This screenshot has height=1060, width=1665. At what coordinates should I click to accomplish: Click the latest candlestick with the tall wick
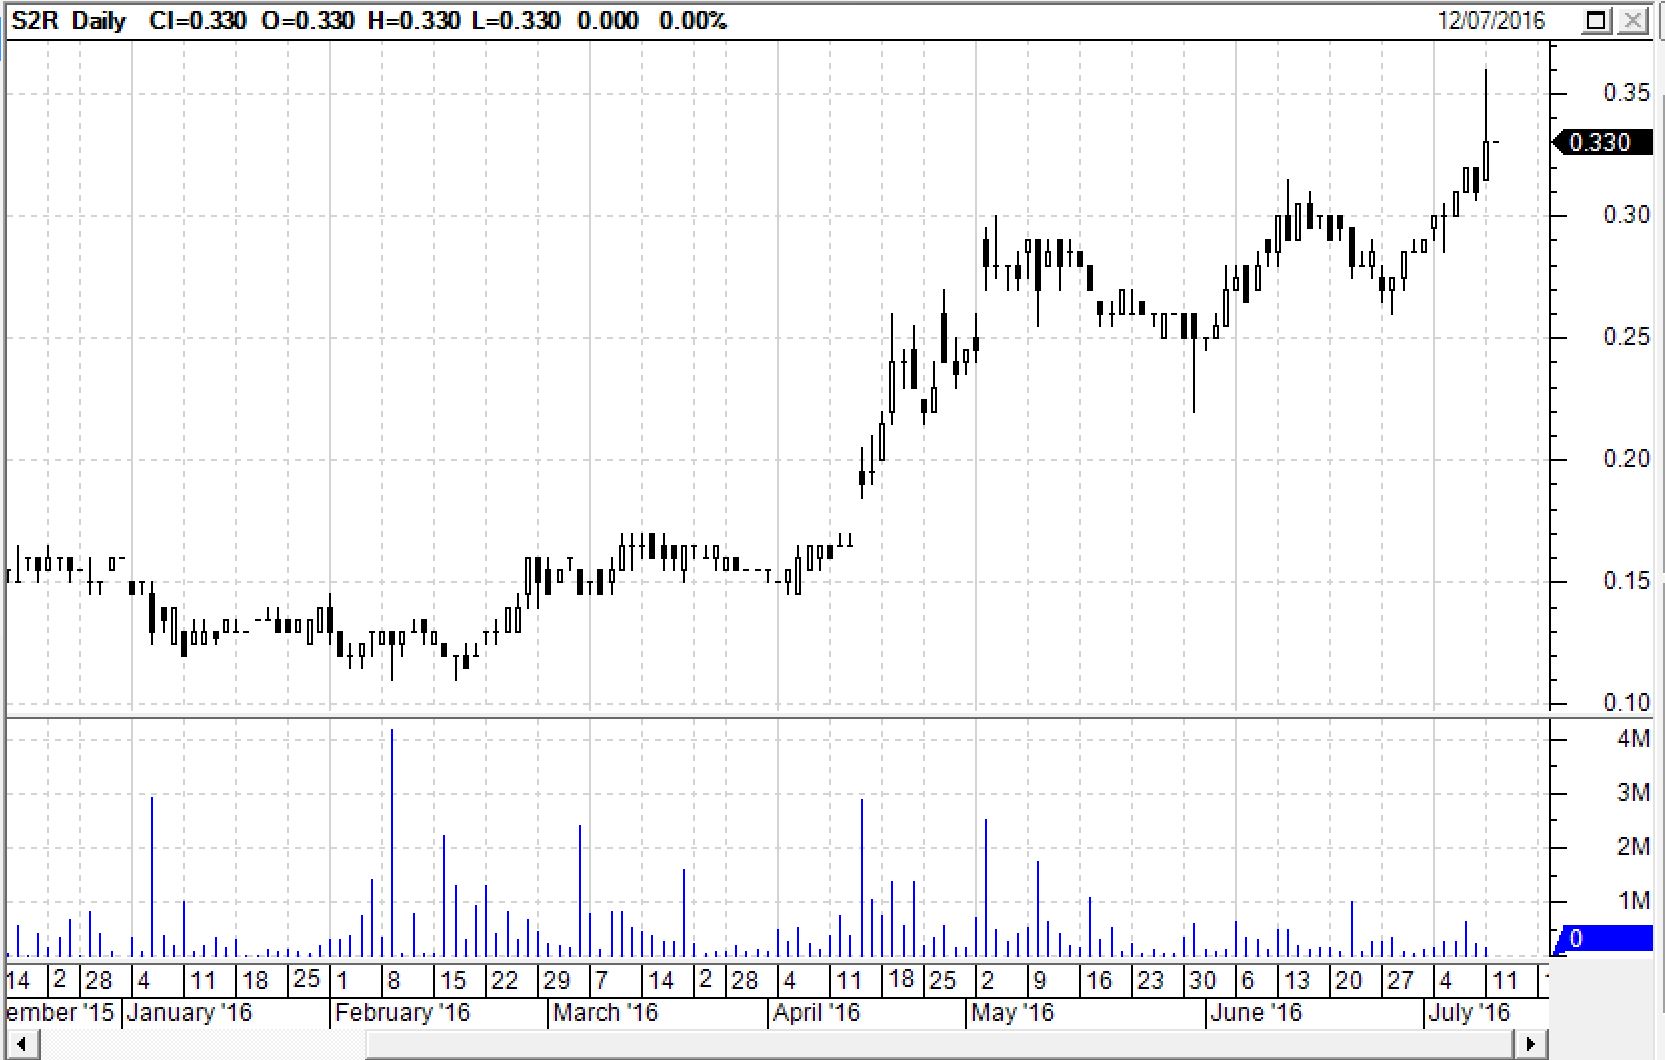[x=1486, y=125]
